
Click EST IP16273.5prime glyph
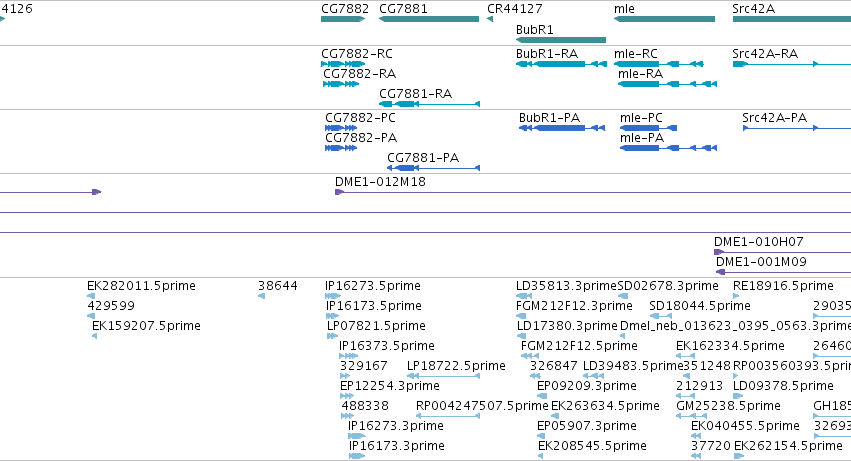[x=333, y=296]
